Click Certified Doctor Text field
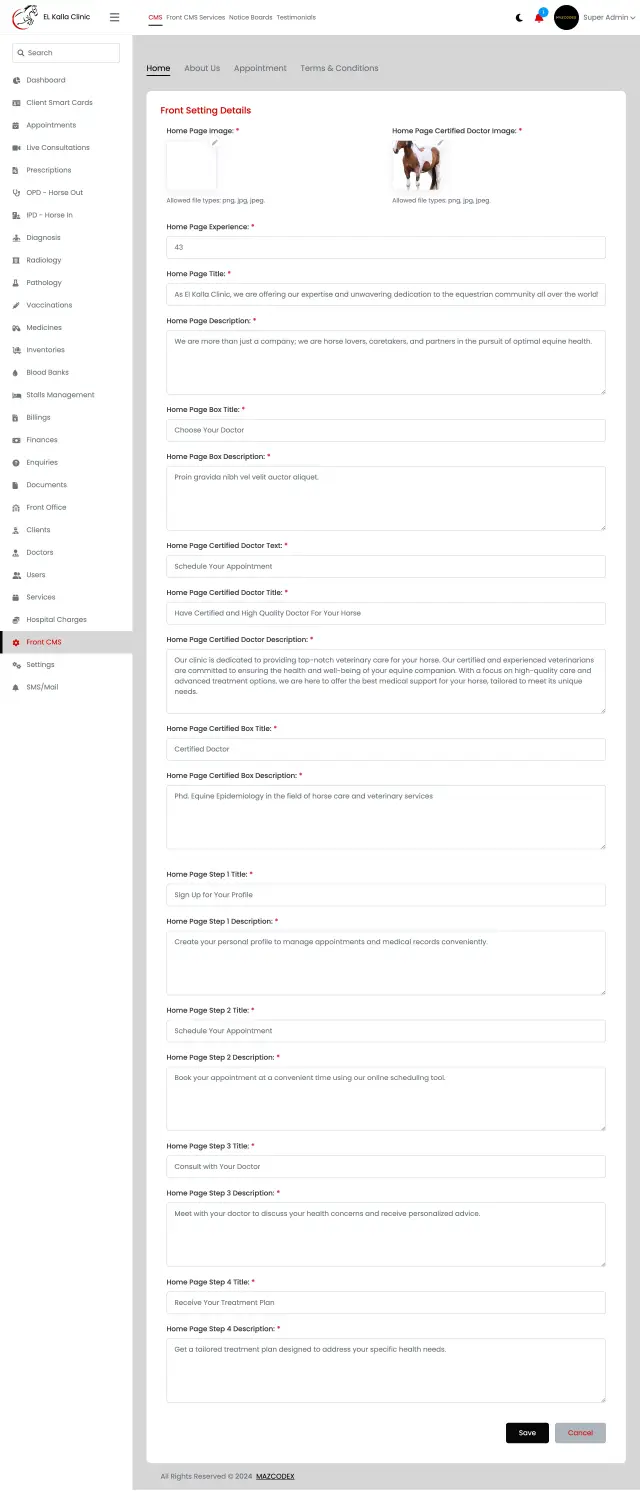Viewport: 640px width, 1491px height. tap(386, 566)
